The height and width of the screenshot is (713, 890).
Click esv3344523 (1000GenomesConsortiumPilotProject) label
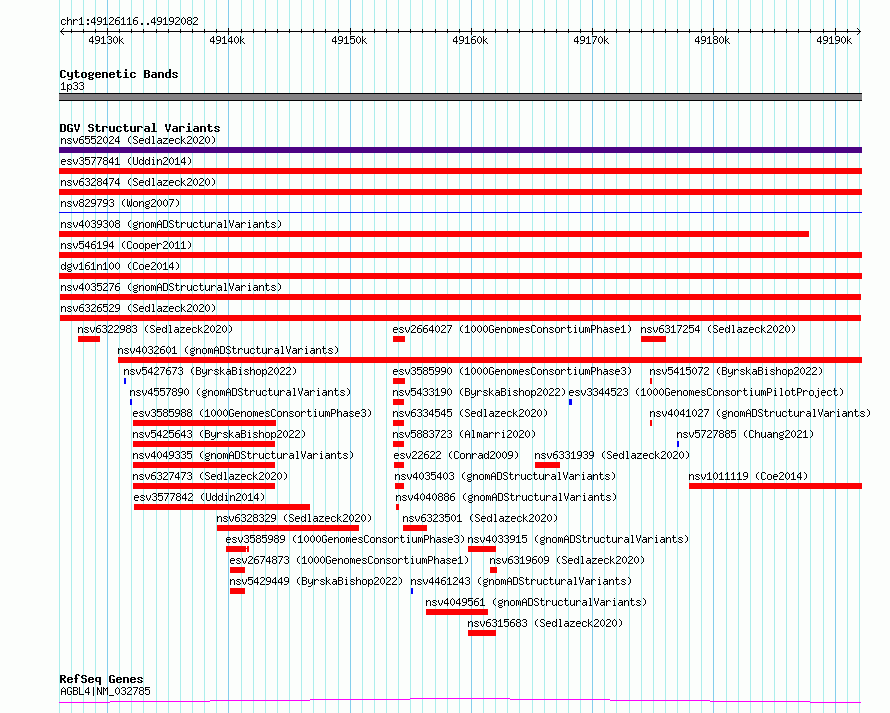click(x=706, y=392)
